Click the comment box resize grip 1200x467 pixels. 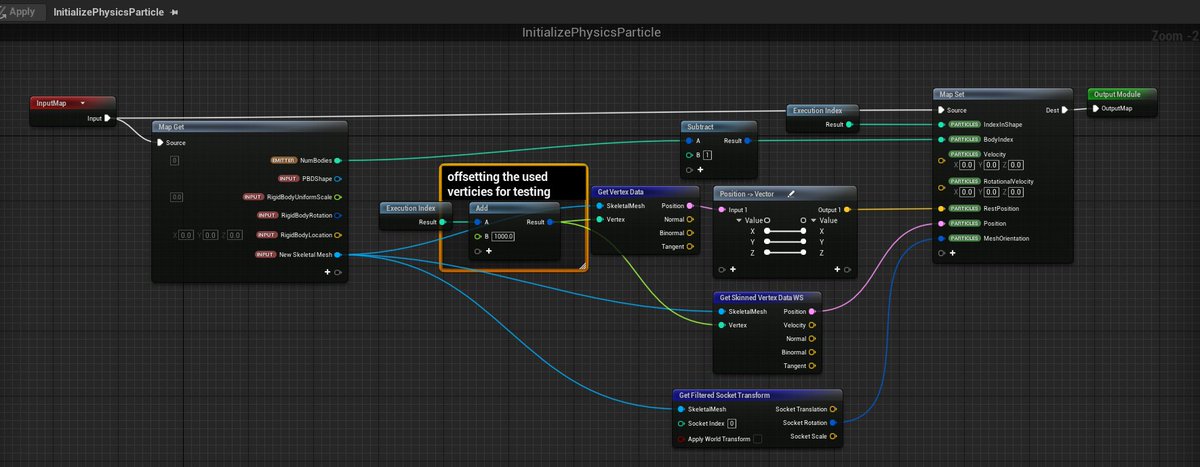pyautogui.click(x=581, y=265)
